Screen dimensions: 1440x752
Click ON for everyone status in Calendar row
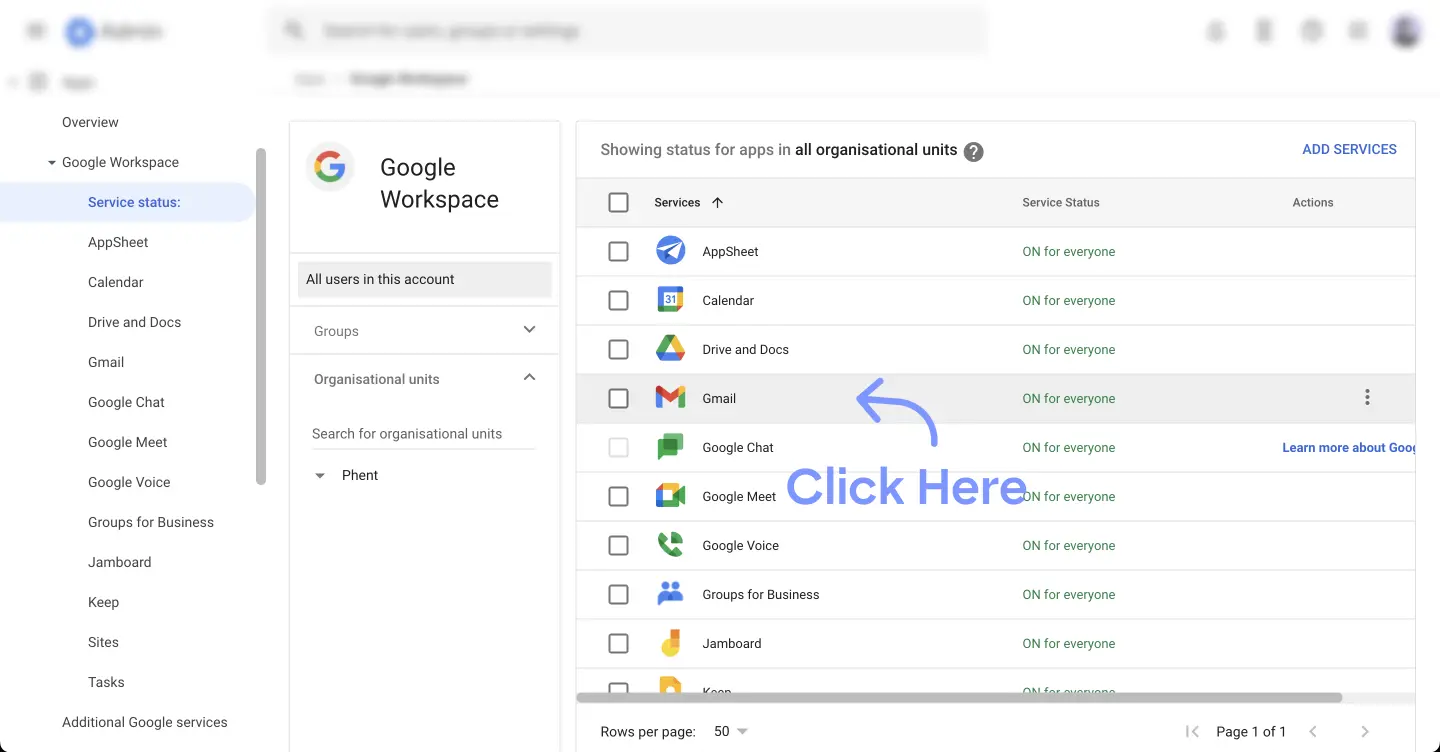coord(1068,300)
